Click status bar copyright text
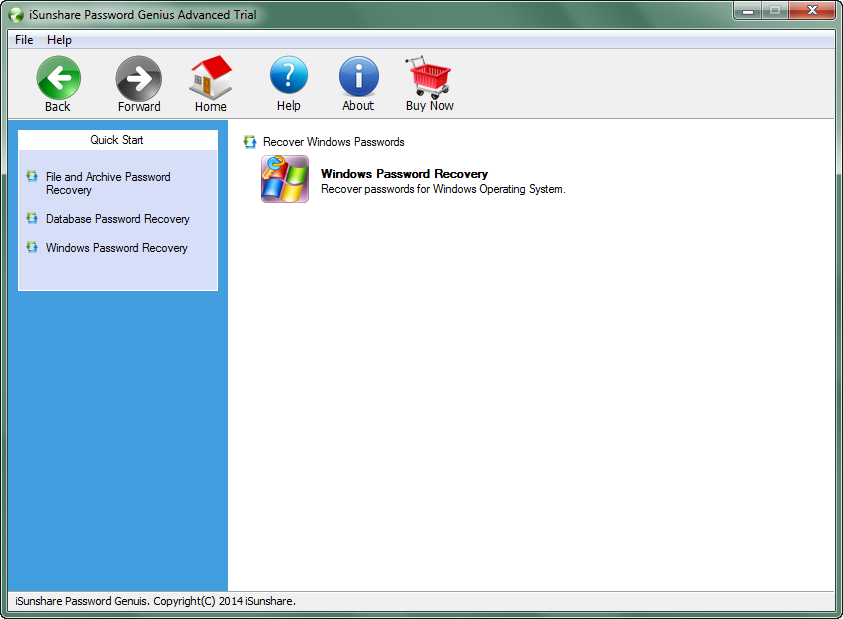Image resolution: width=843 pixels, height=619 pixels. 155,601
